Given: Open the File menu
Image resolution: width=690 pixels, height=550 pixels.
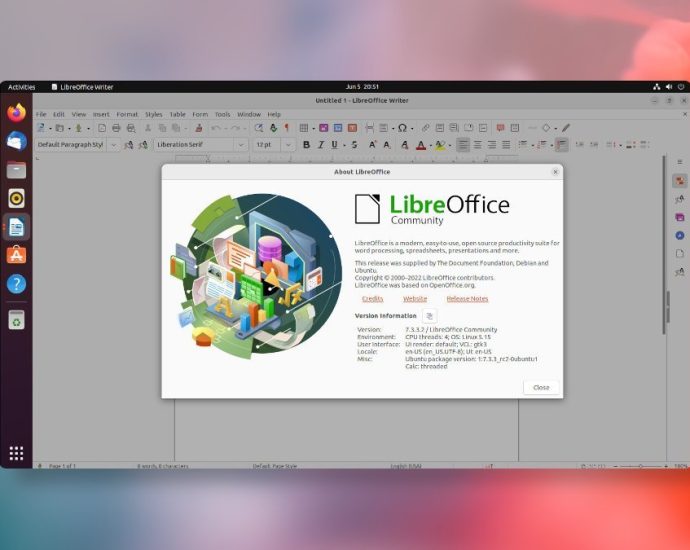Looking at the screenshot, I should tap(41, 114).
